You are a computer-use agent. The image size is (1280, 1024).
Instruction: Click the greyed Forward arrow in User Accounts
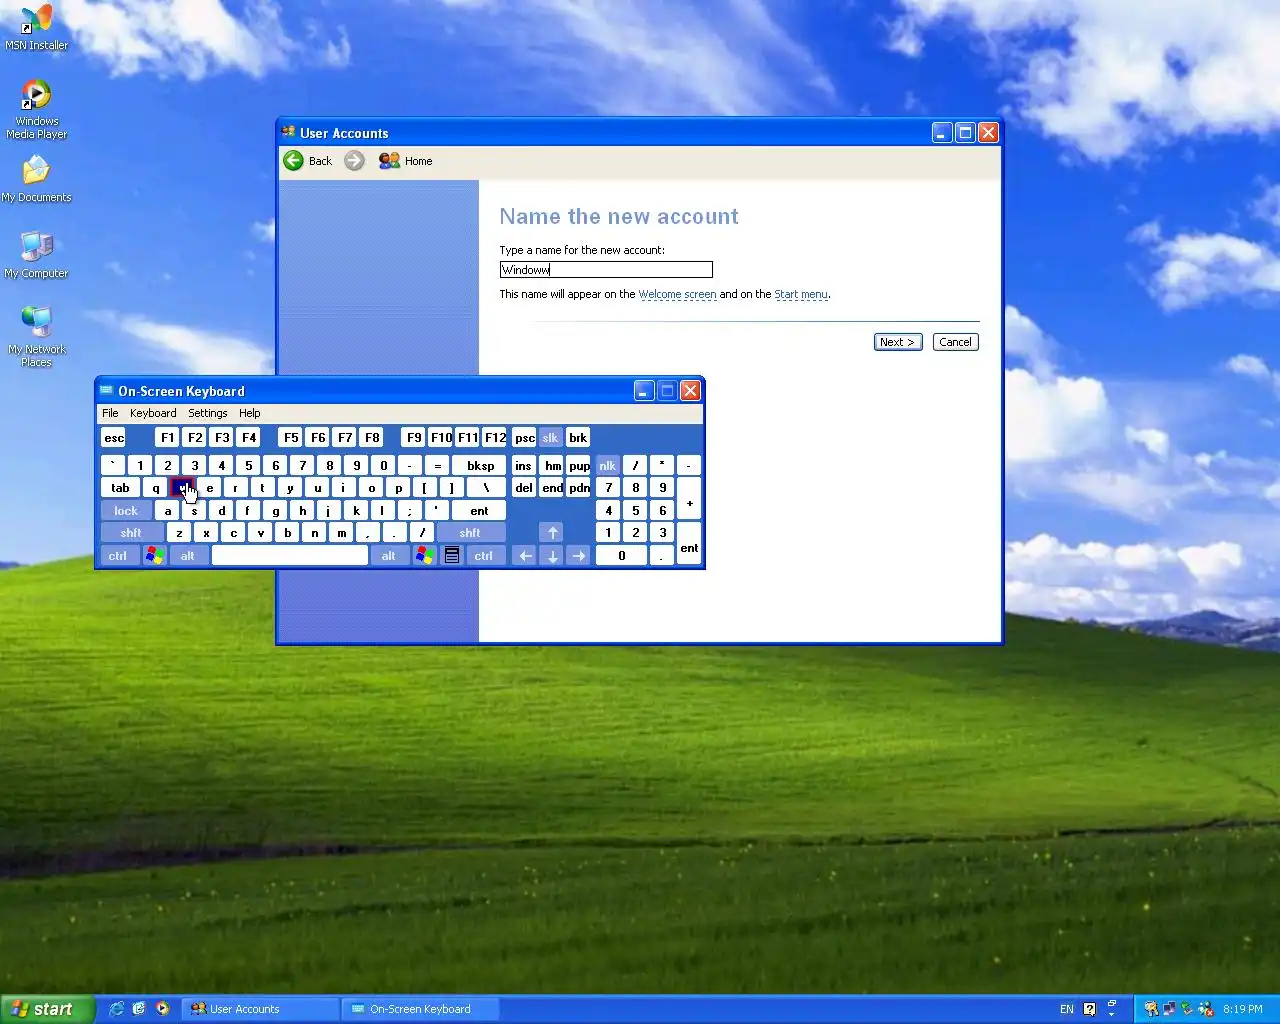354,161
